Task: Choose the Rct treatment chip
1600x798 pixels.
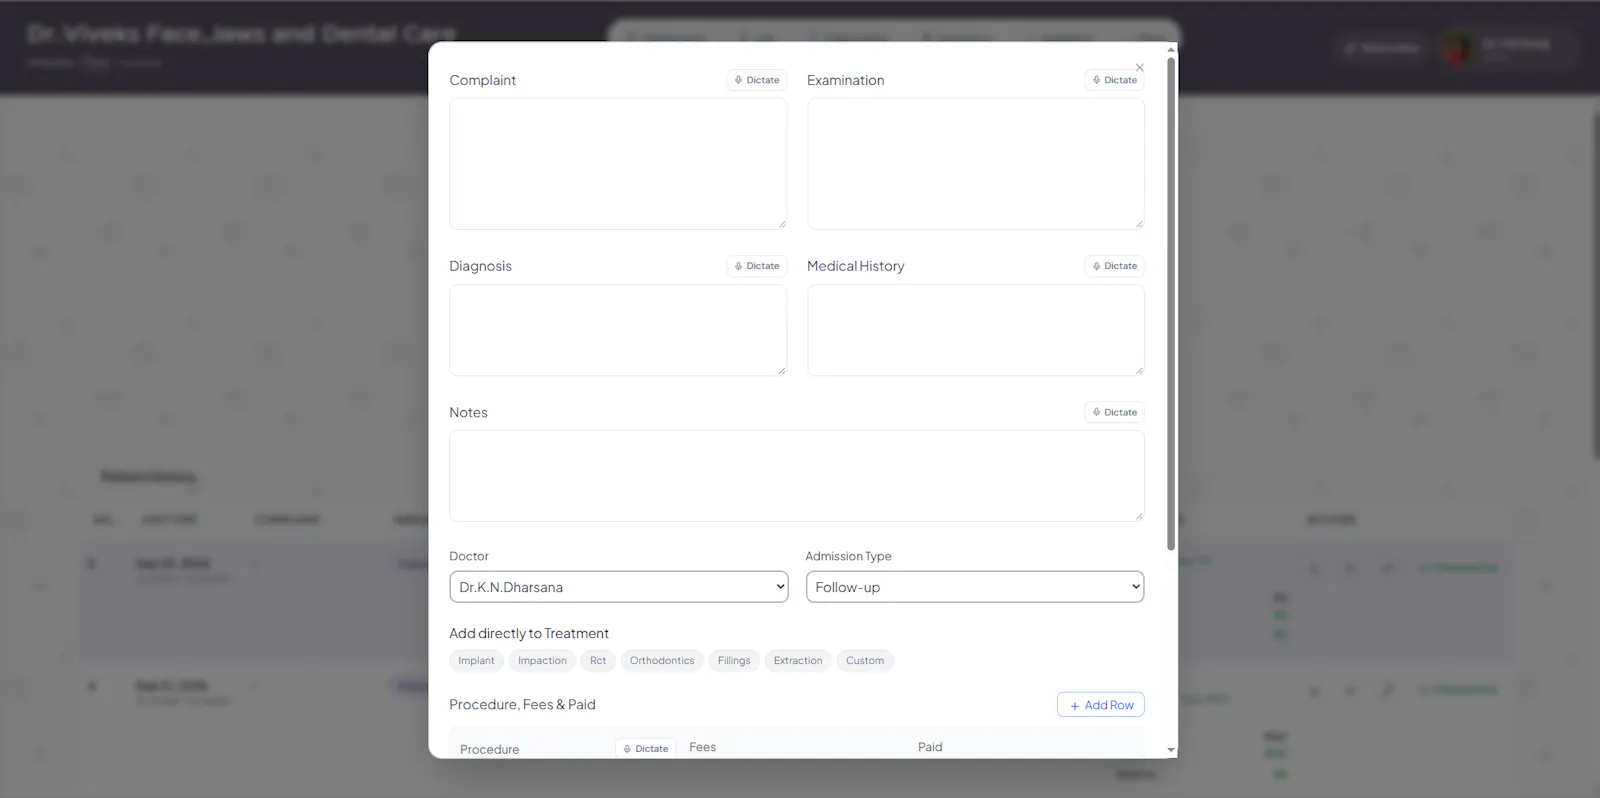Action: 598,661
